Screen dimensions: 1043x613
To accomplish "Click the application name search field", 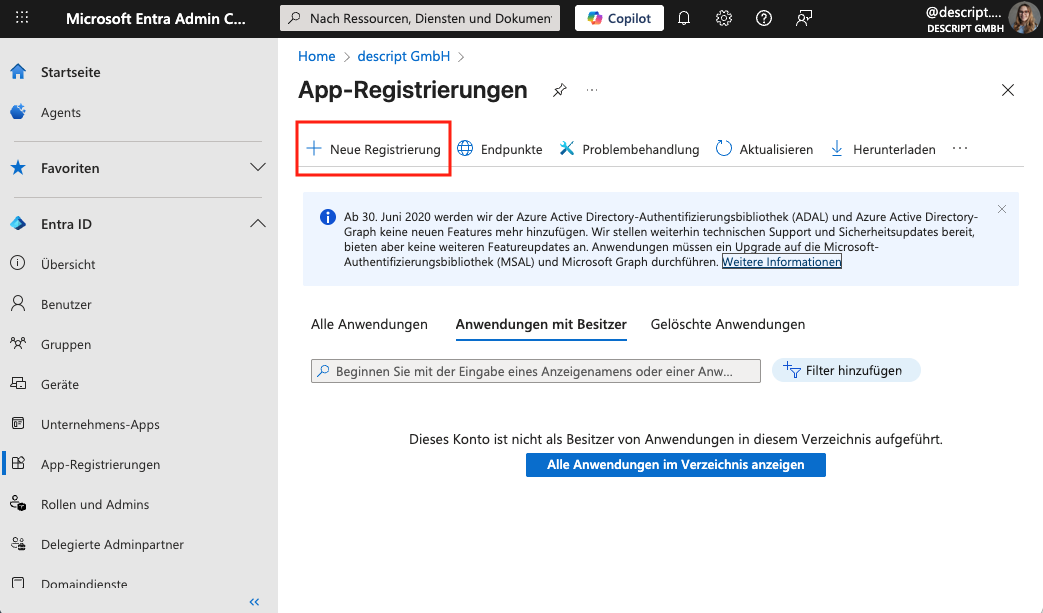I will click(535, 370).
